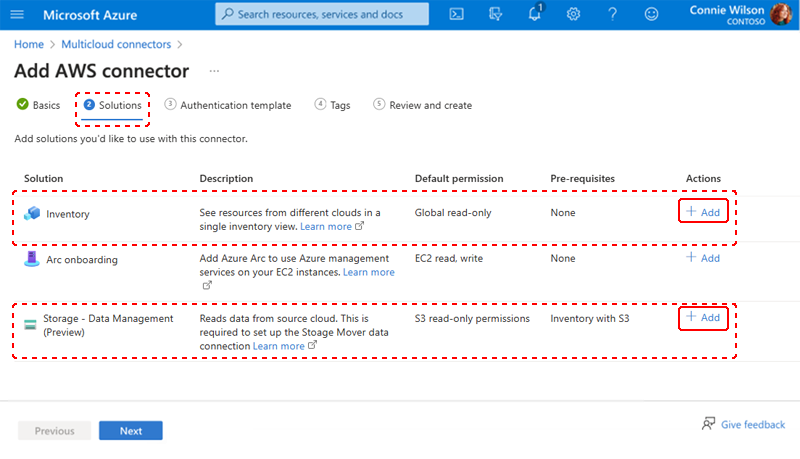Focus the Search resources, services and docs box
This screenshot has width=800, height=459.
tap(322, 14)
